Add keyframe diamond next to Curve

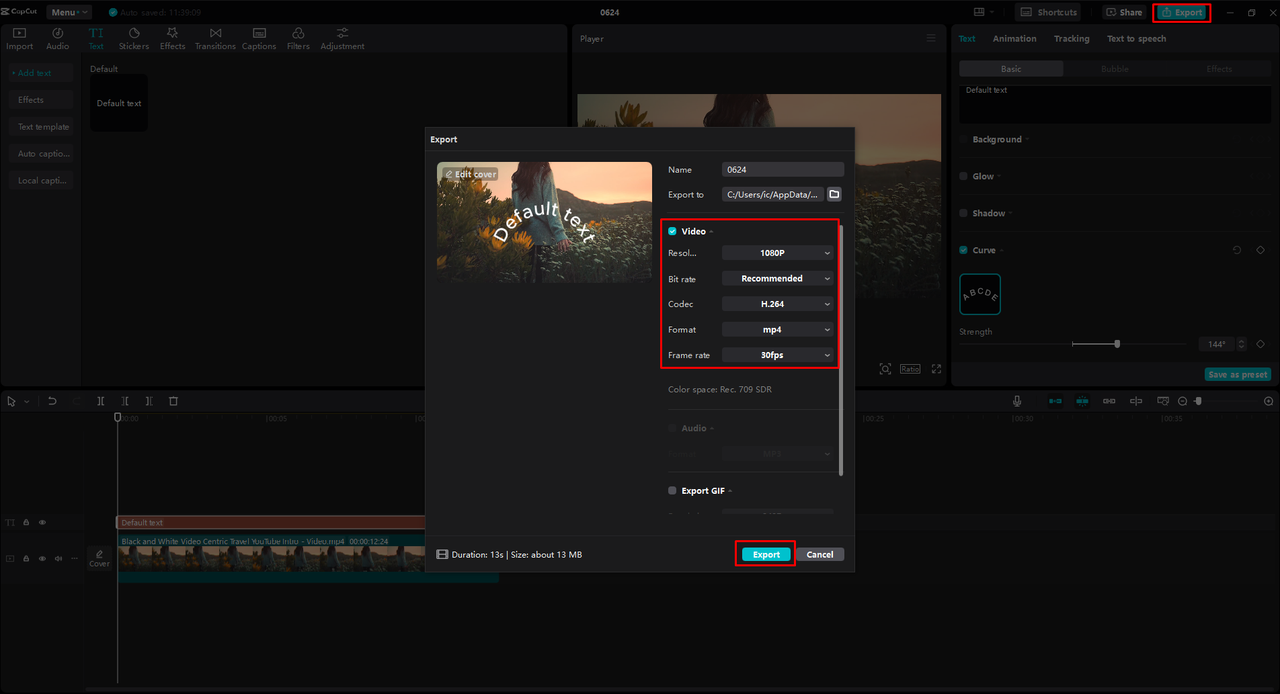tap(1260, 250)
